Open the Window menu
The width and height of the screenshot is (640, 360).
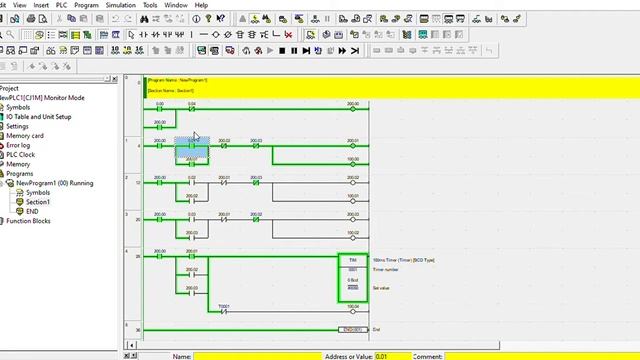click(176, 5)
